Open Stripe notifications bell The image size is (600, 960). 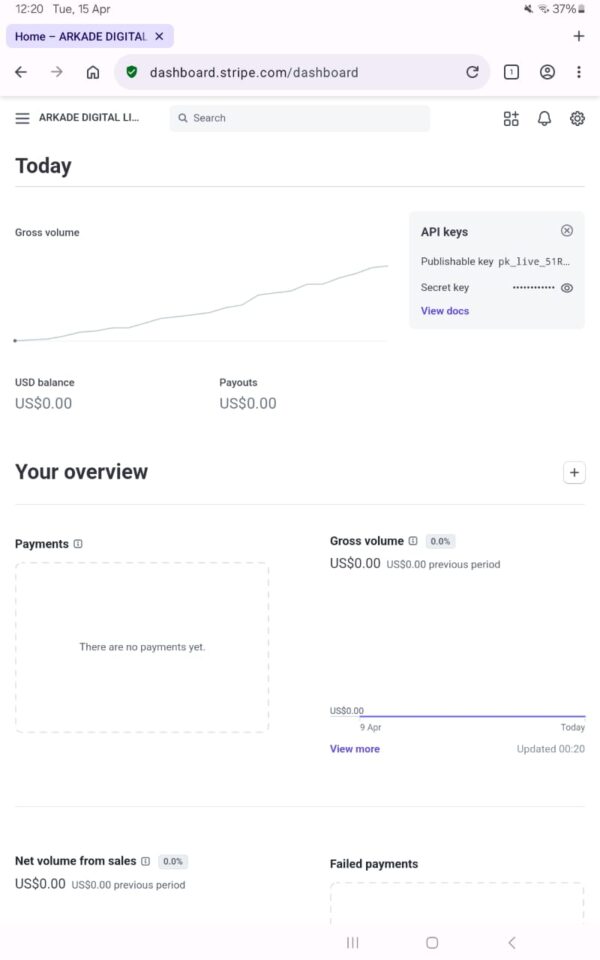pos(544,118)
